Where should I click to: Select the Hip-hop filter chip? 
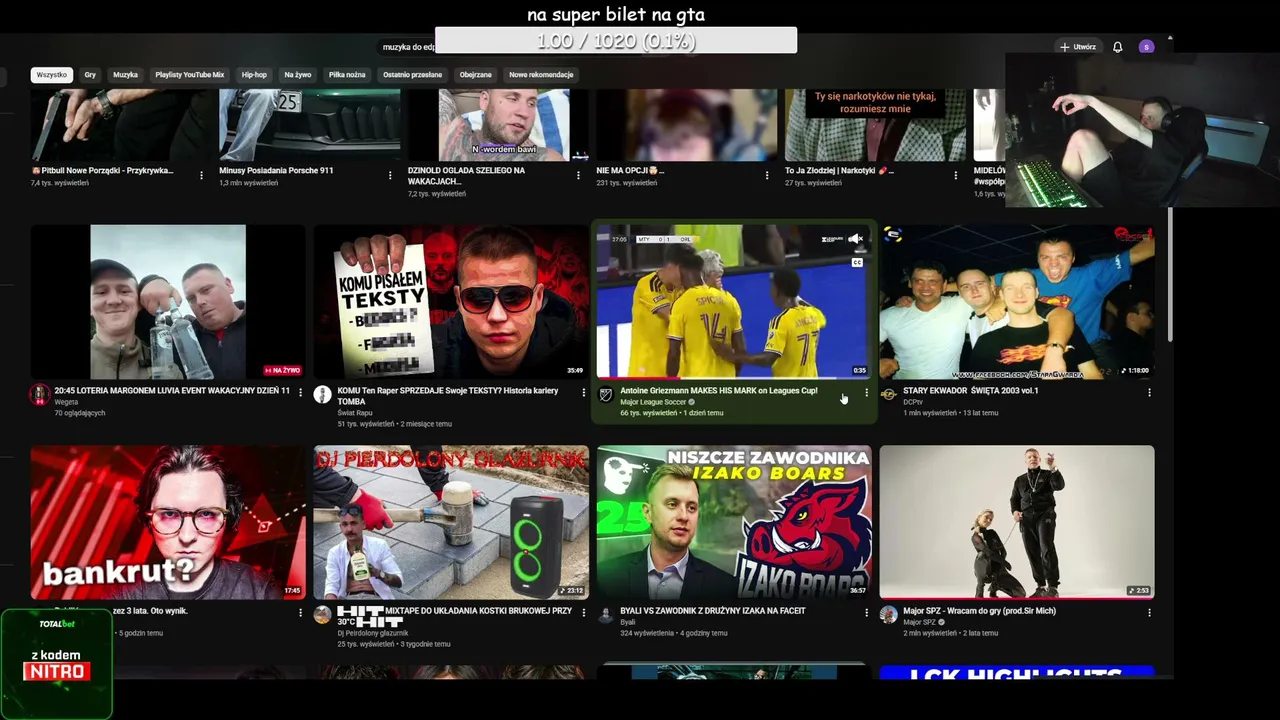(254, 75)
